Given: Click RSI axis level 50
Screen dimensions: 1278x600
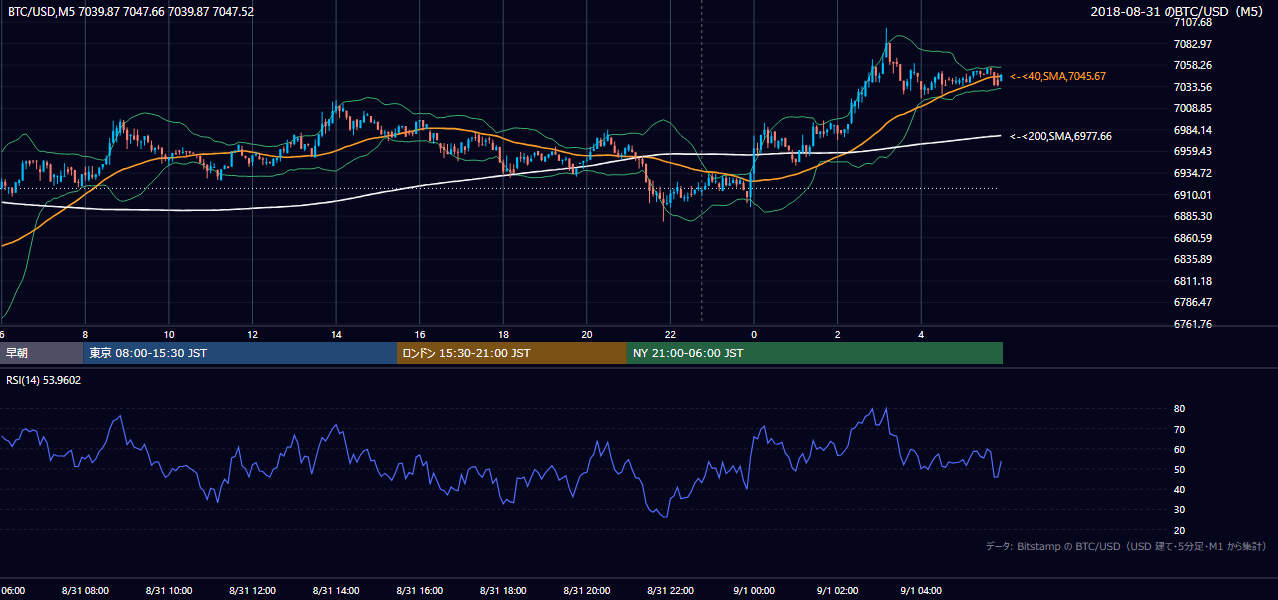Looking at the screenshot, I should click(x=1180, y=470).
